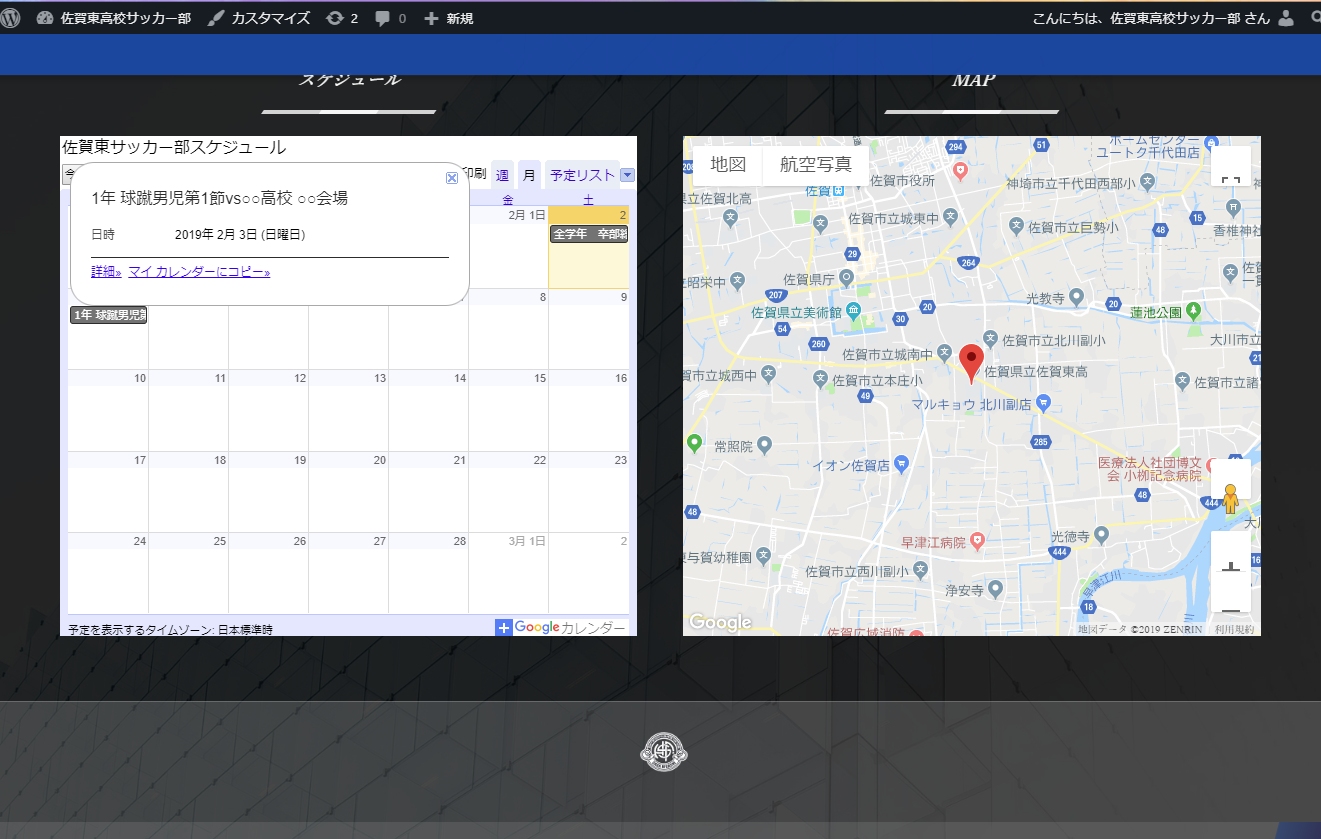The width and height of the screenshot is (1321, 839).
Task: Click the イオン佐賀店 shopping marker
Action: pyautogui.click(x=900, y=464)
